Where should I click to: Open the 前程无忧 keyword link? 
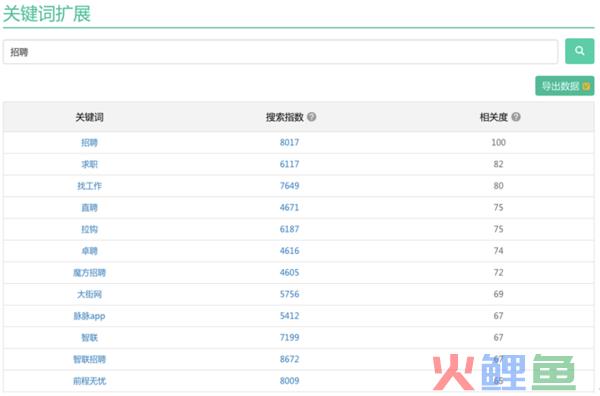coord(90,381)
